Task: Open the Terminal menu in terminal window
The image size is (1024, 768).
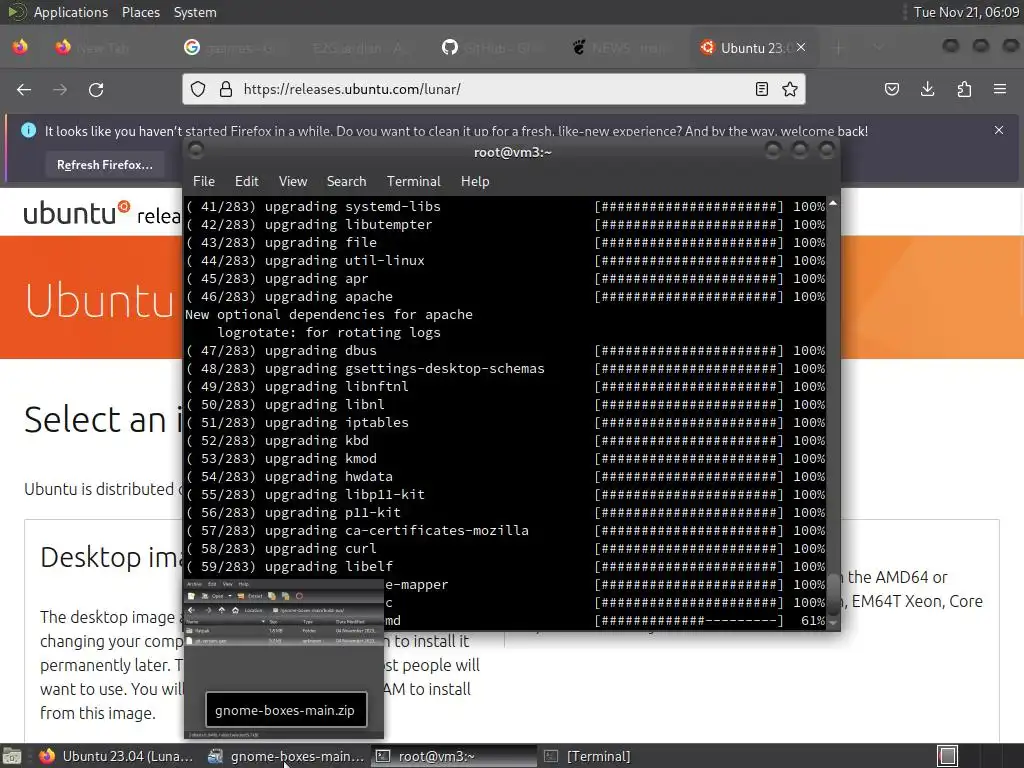Action: (413, 182)
